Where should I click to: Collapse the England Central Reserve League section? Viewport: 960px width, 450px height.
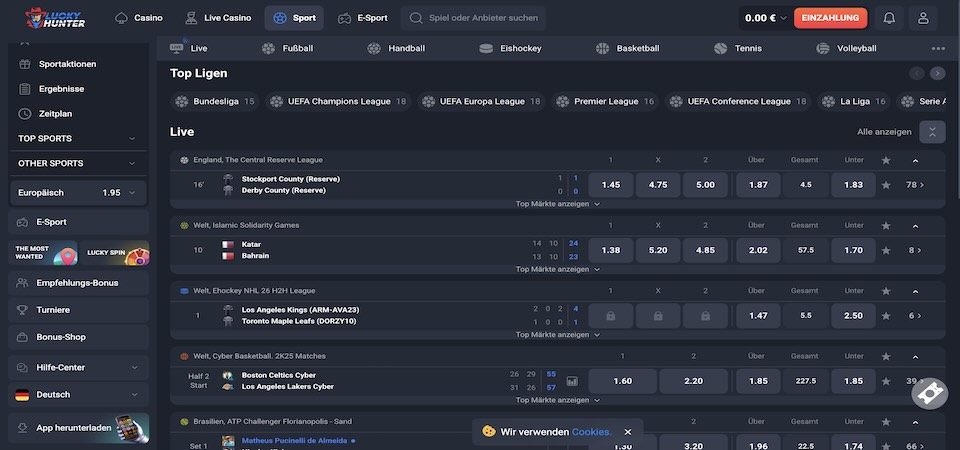(x=915, y=160)
